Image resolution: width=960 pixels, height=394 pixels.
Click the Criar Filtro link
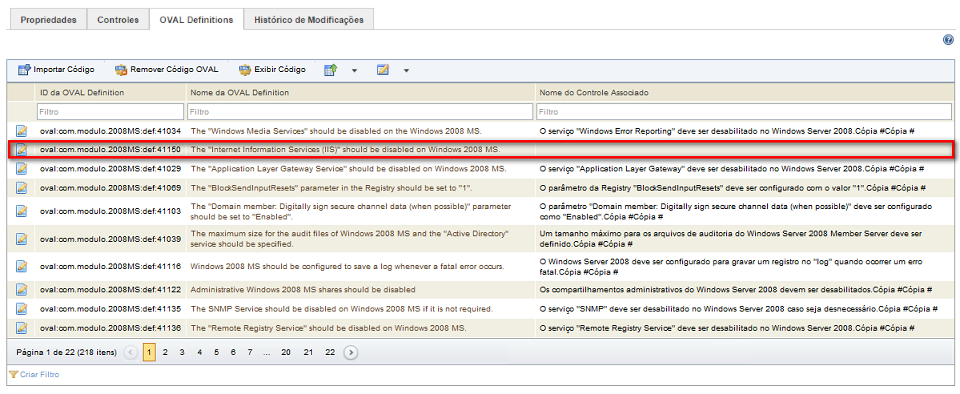click(x=40, y=374)
